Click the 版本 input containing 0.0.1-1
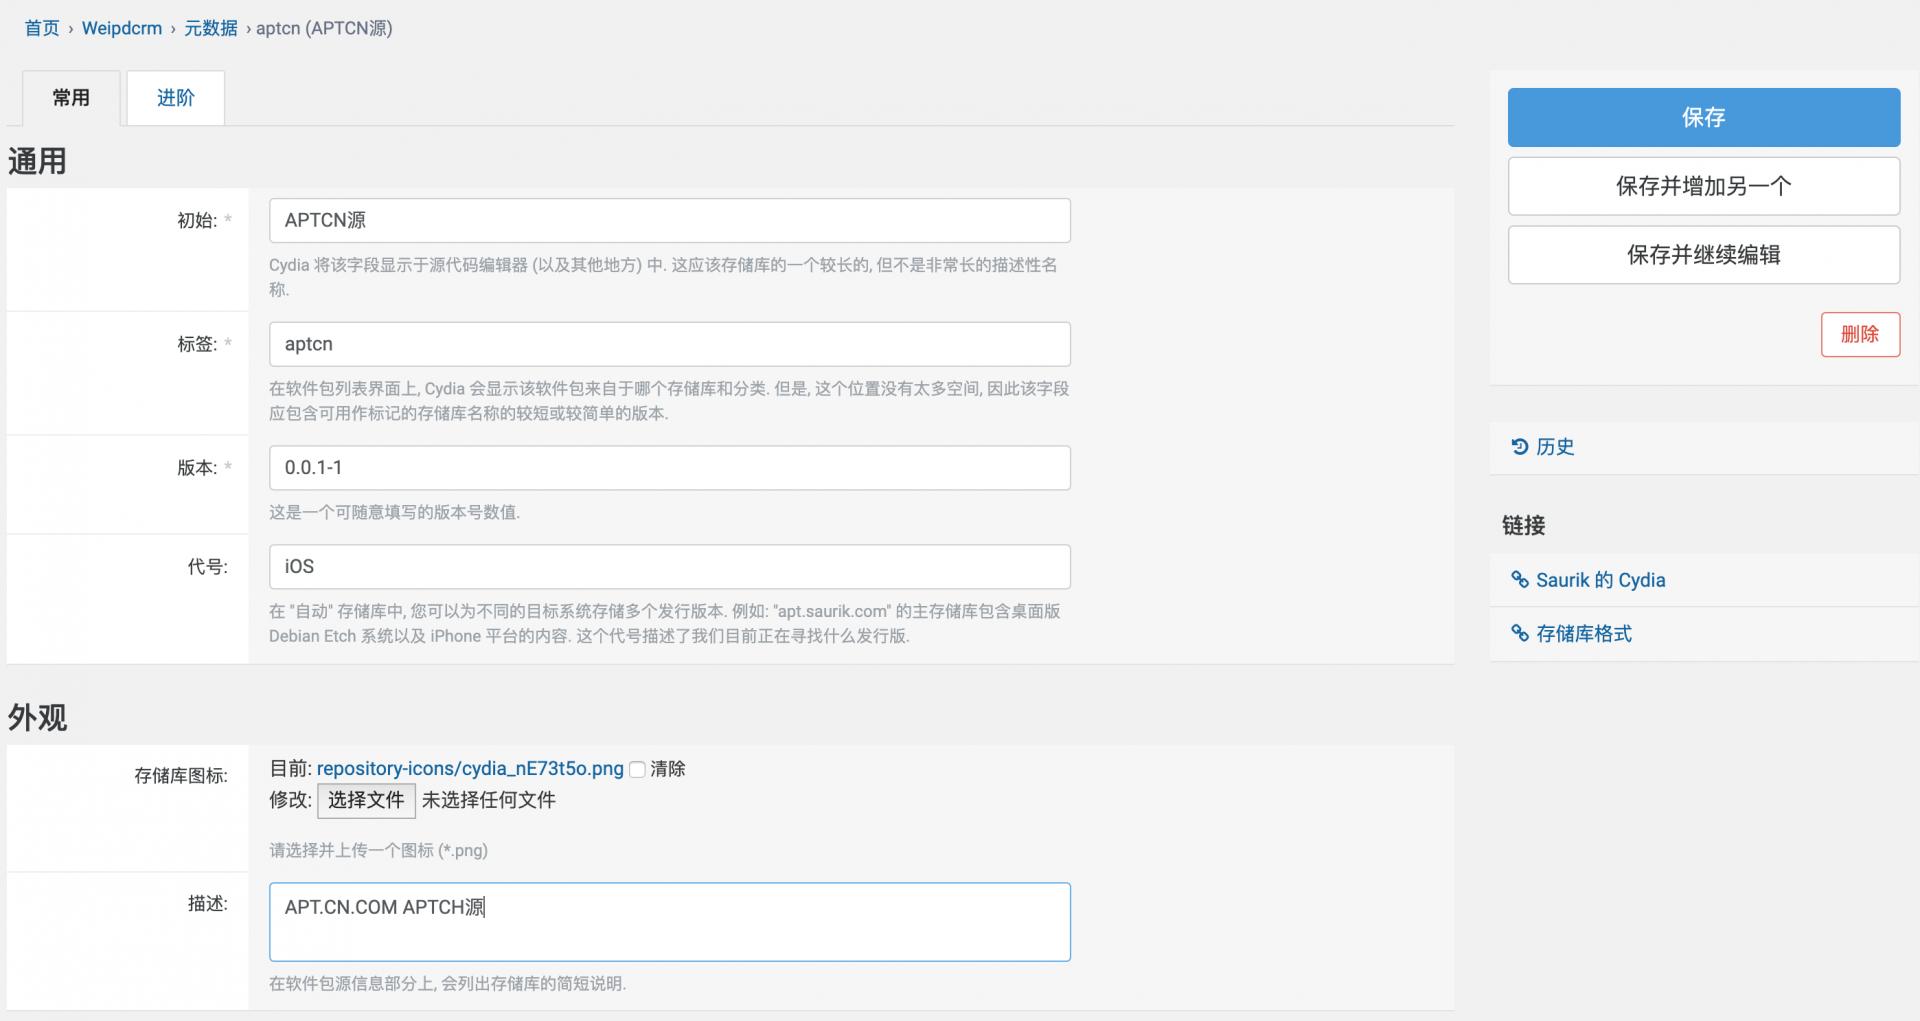1920x1021 pixels. click(669, 467)
